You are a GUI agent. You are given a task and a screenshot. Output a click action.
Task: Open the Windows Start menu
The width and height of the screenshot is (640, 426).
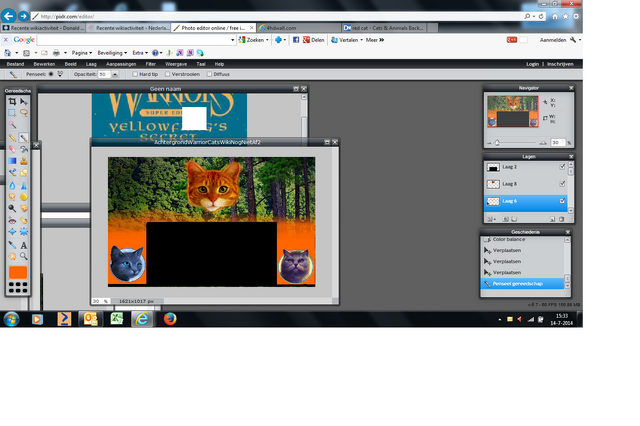[x=11, y=319]
